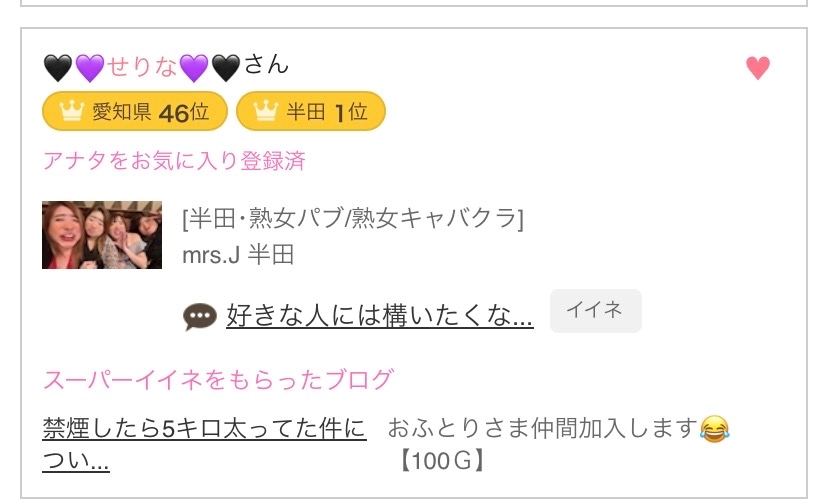Image resolution: width=828 pixels, height=499 pixels.
Task: Click the スーパーイイネをもらったブログ heading
Action: [218, 380]
